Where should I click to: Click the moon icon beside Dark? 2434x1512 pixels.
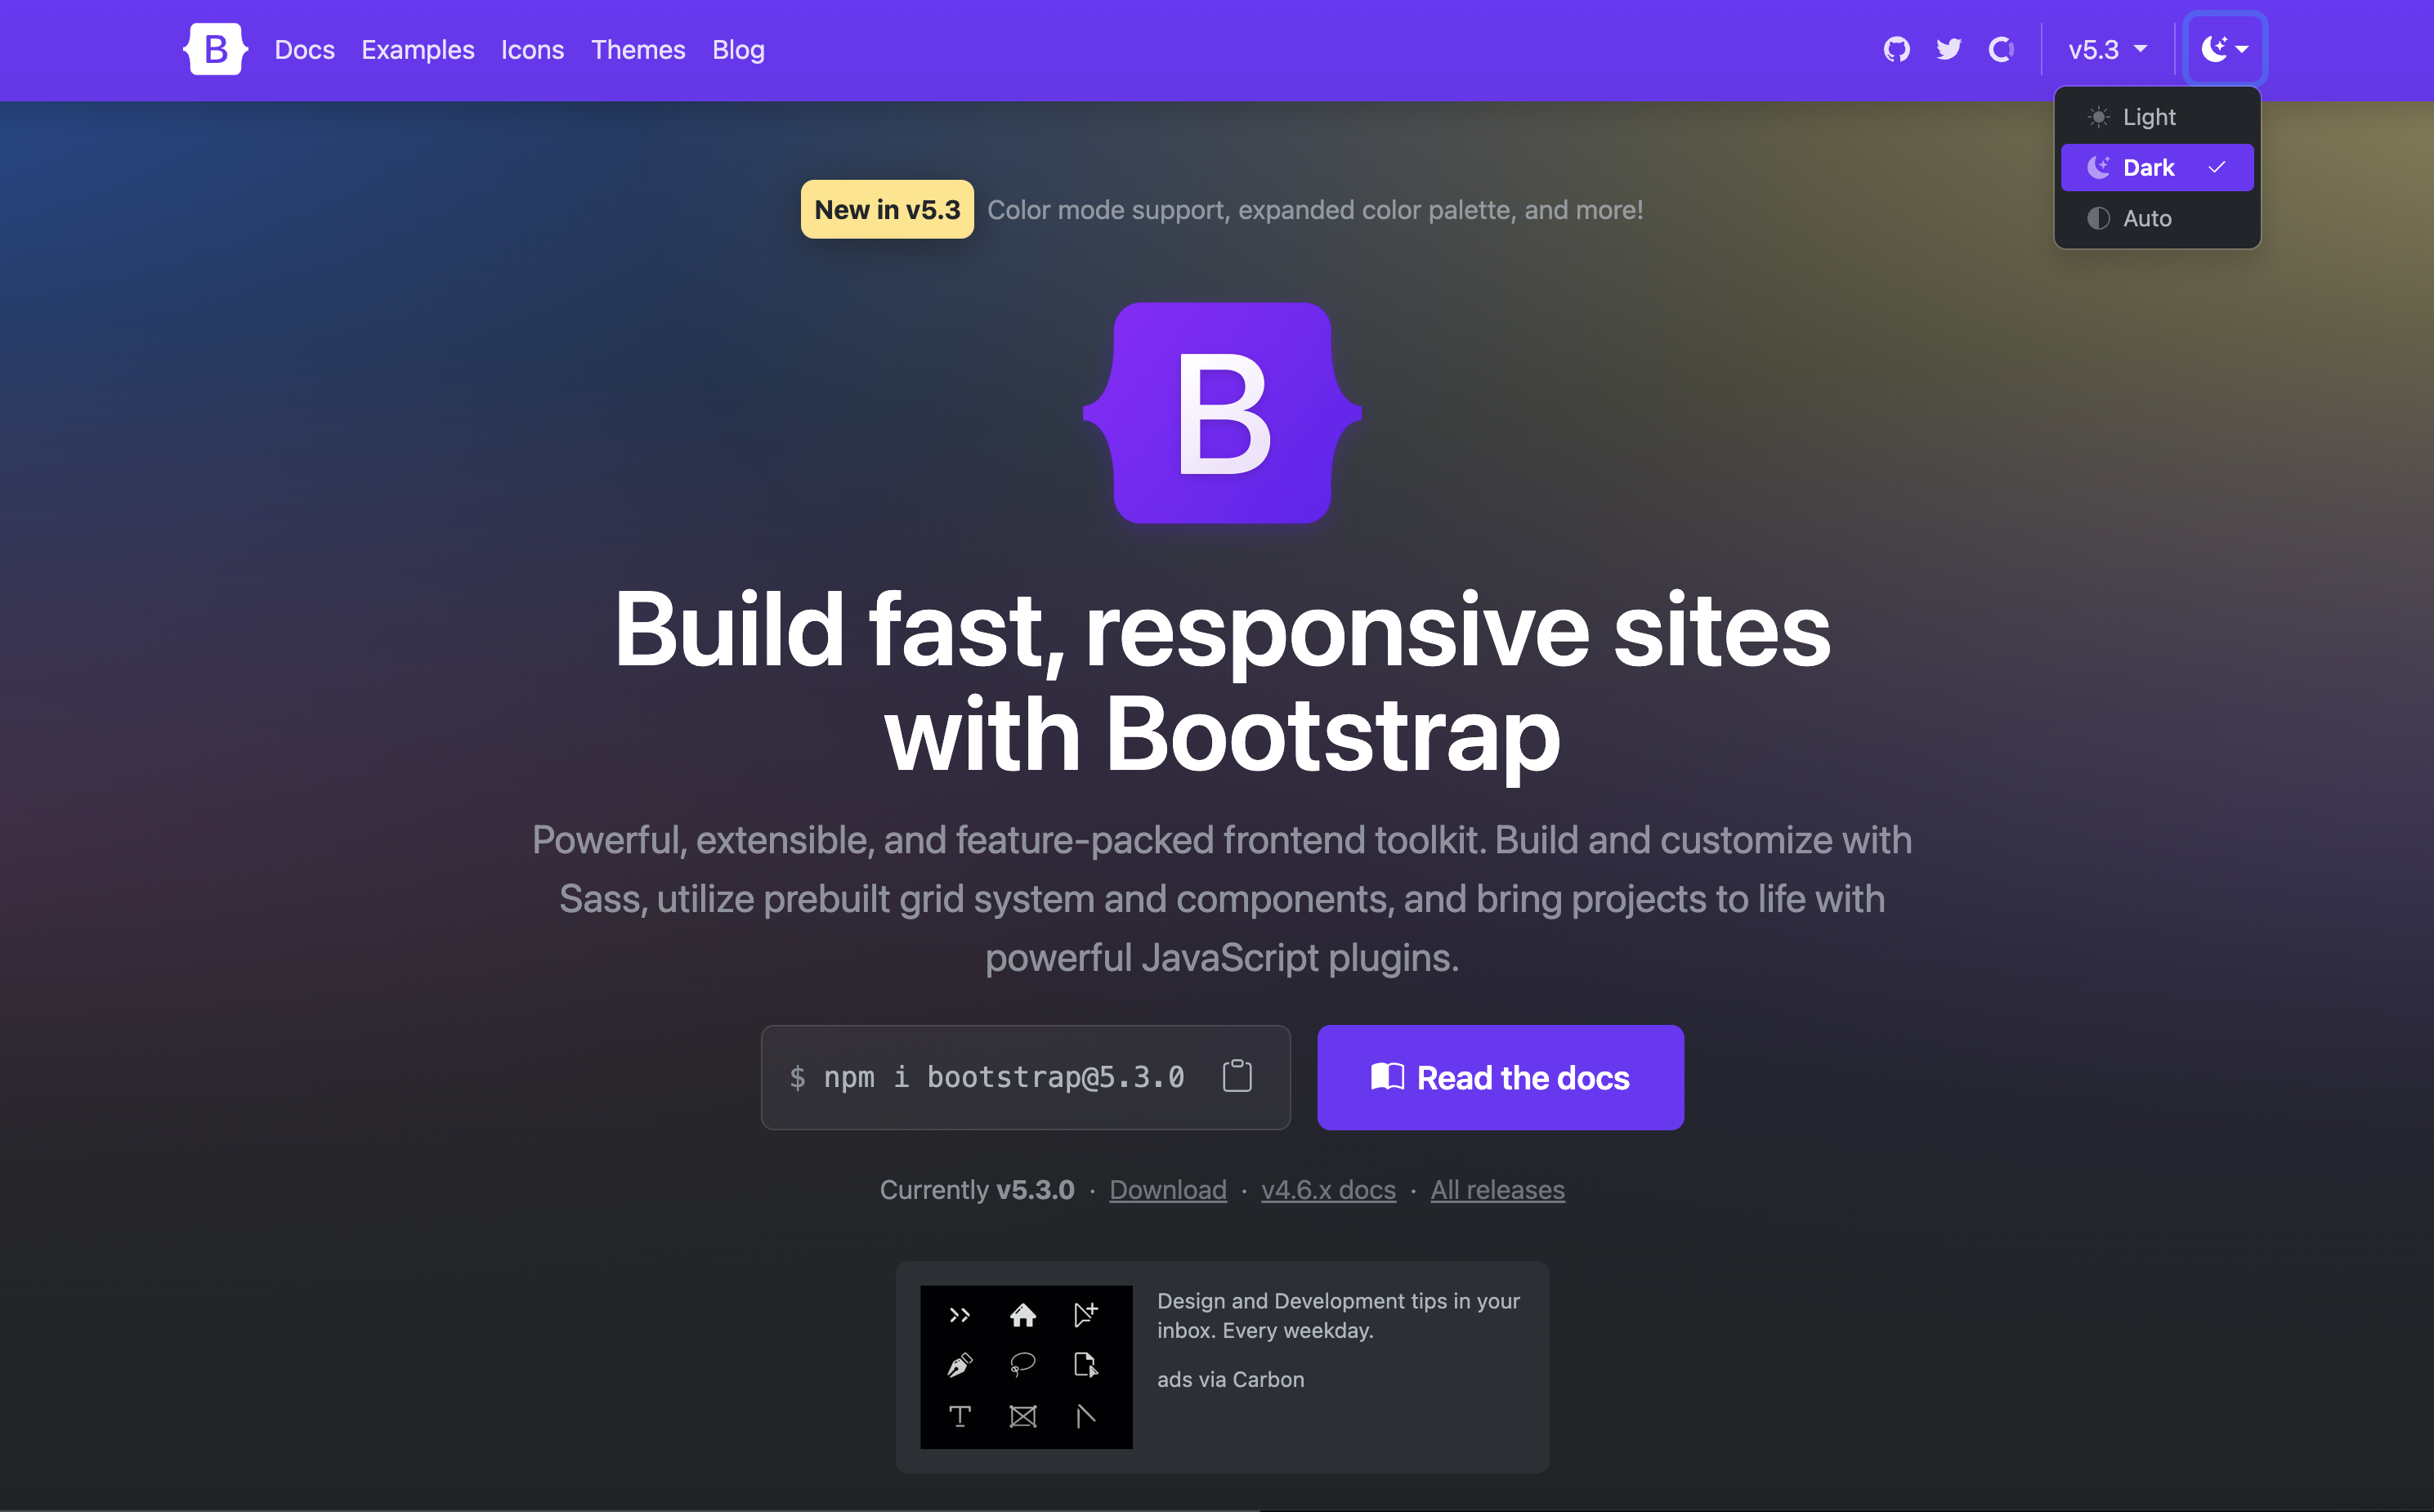[2098, 167]
